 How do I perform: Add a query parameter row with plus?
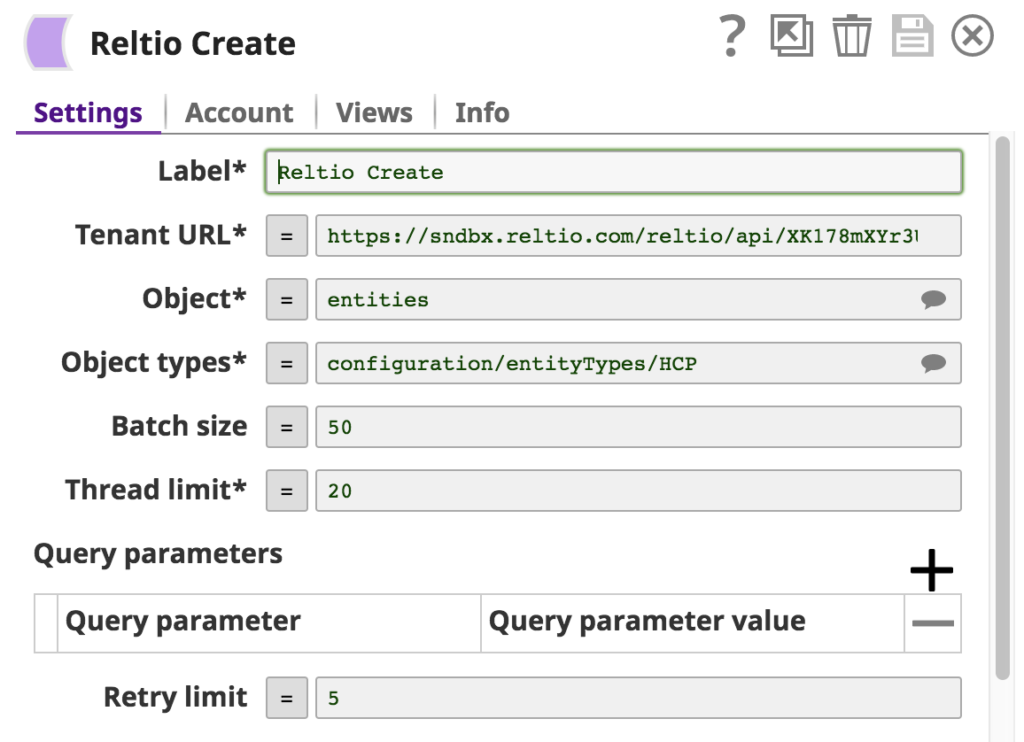tap(932, 570)
